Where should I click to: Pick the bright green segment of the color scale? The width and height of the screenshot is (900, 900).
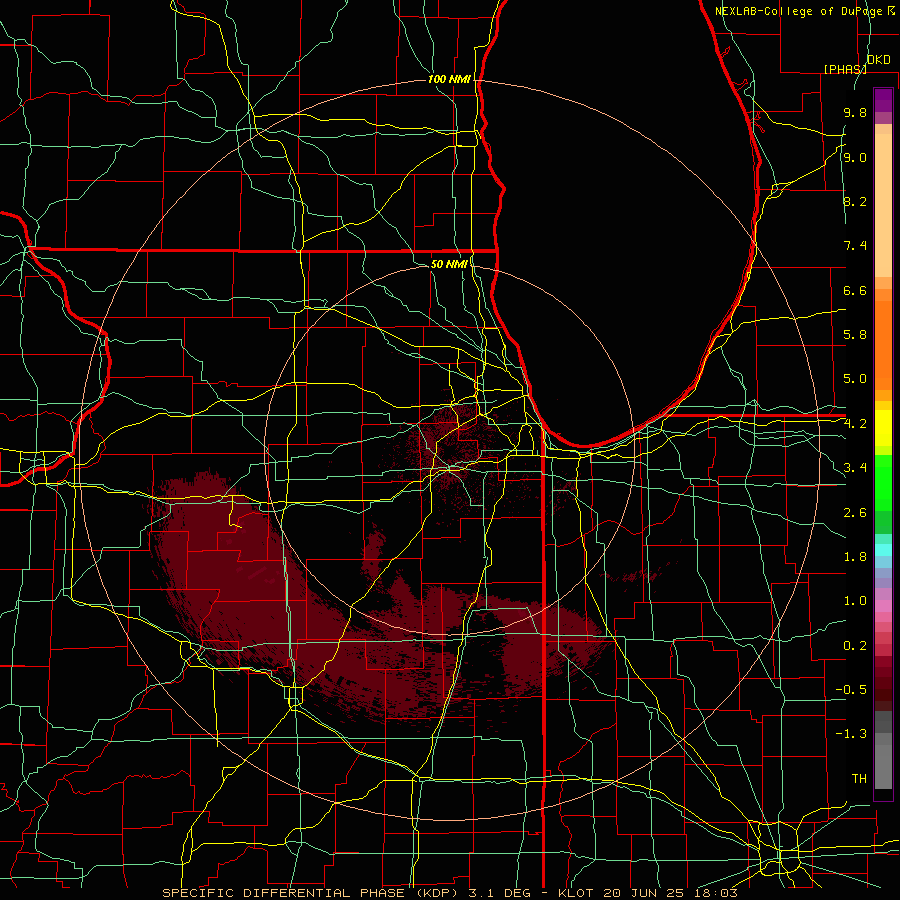[883, 482]
